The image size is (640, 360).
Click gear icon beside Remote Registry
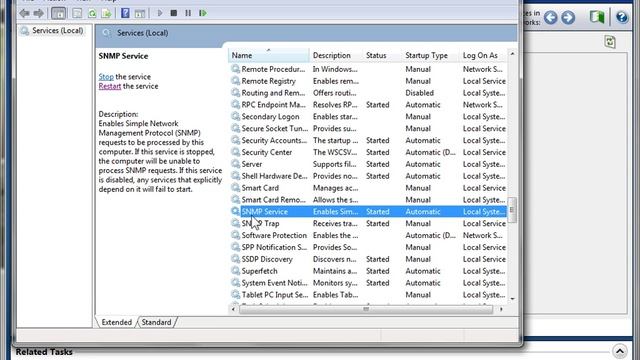(236, 80)
